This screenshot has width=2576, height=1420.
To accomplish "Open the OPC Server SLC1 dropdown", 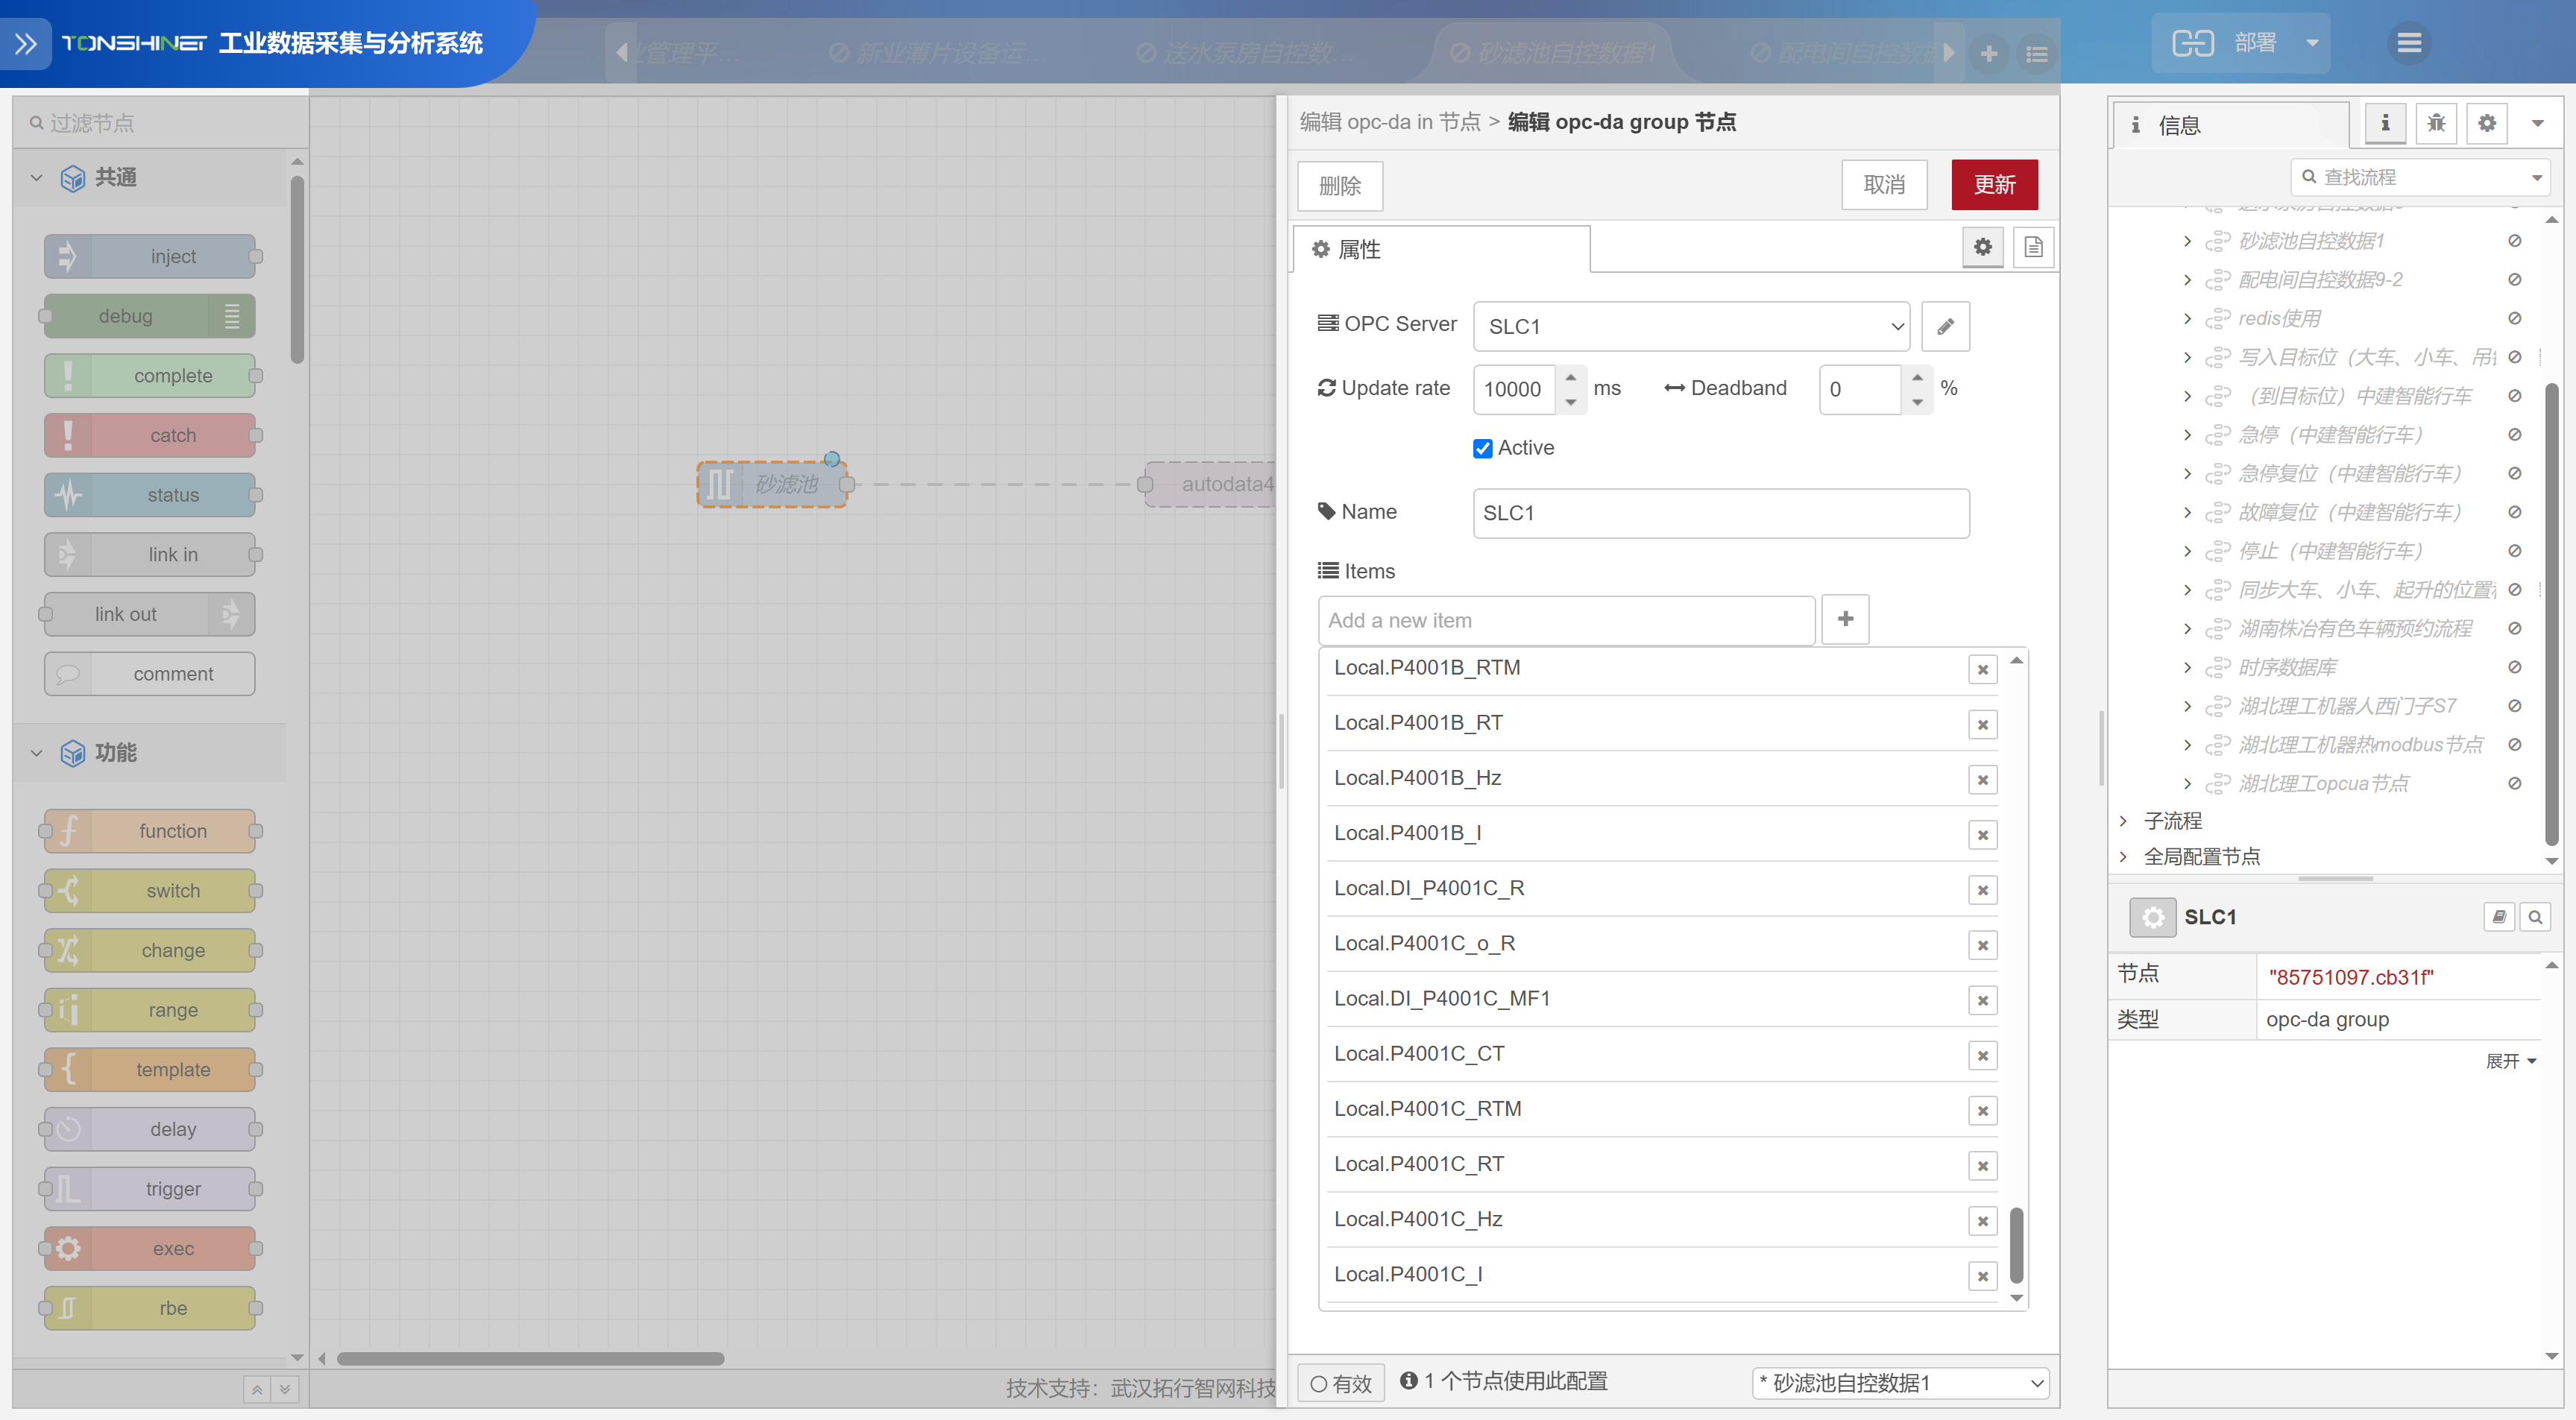I will point(1690,326).
